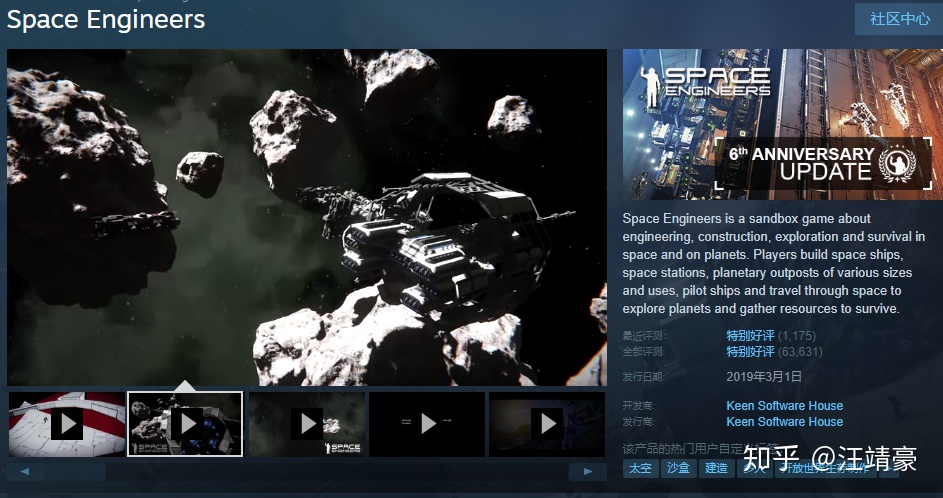Play the first red-and-white ship video thumbnail
The height and width of the screenshot is (498, 943).
click(67, 424)
